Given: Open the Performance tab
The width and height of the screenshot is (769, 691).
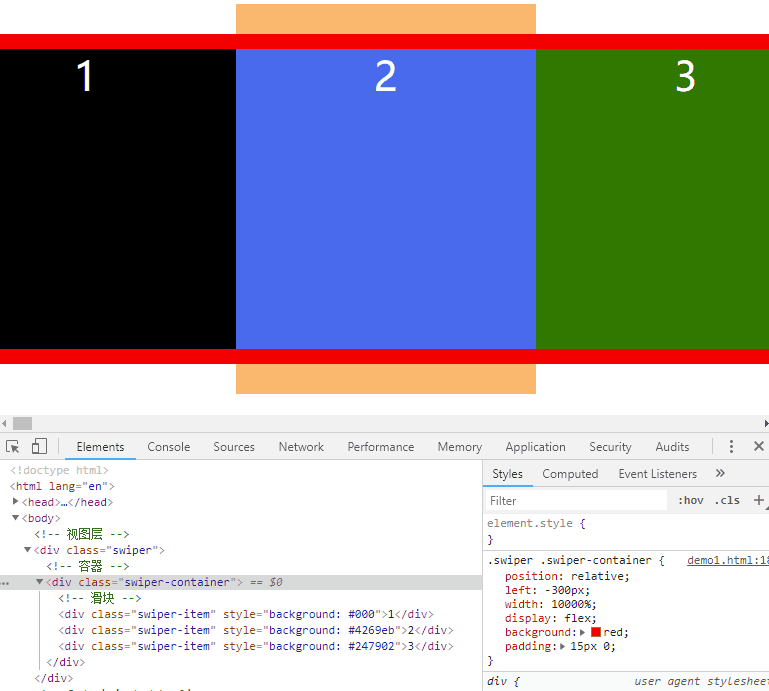Looking at the screenshot, I should click(x=381, y=447).
